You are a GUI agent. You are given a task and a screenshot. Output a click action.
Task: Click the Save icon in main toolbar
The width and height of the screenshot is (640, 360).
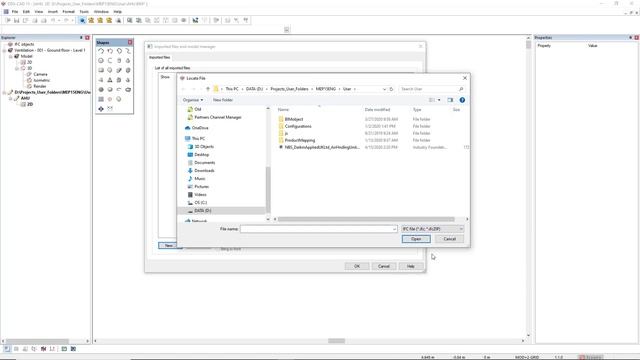16,20
